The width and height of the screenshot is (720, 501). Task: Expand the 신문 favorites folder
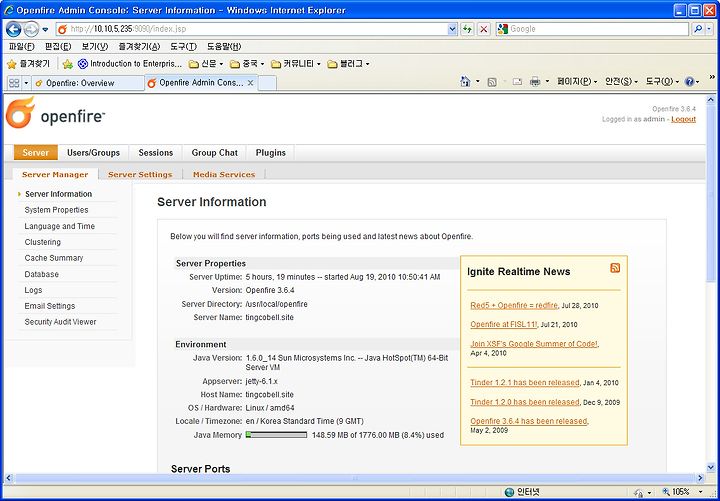[206, 64]
